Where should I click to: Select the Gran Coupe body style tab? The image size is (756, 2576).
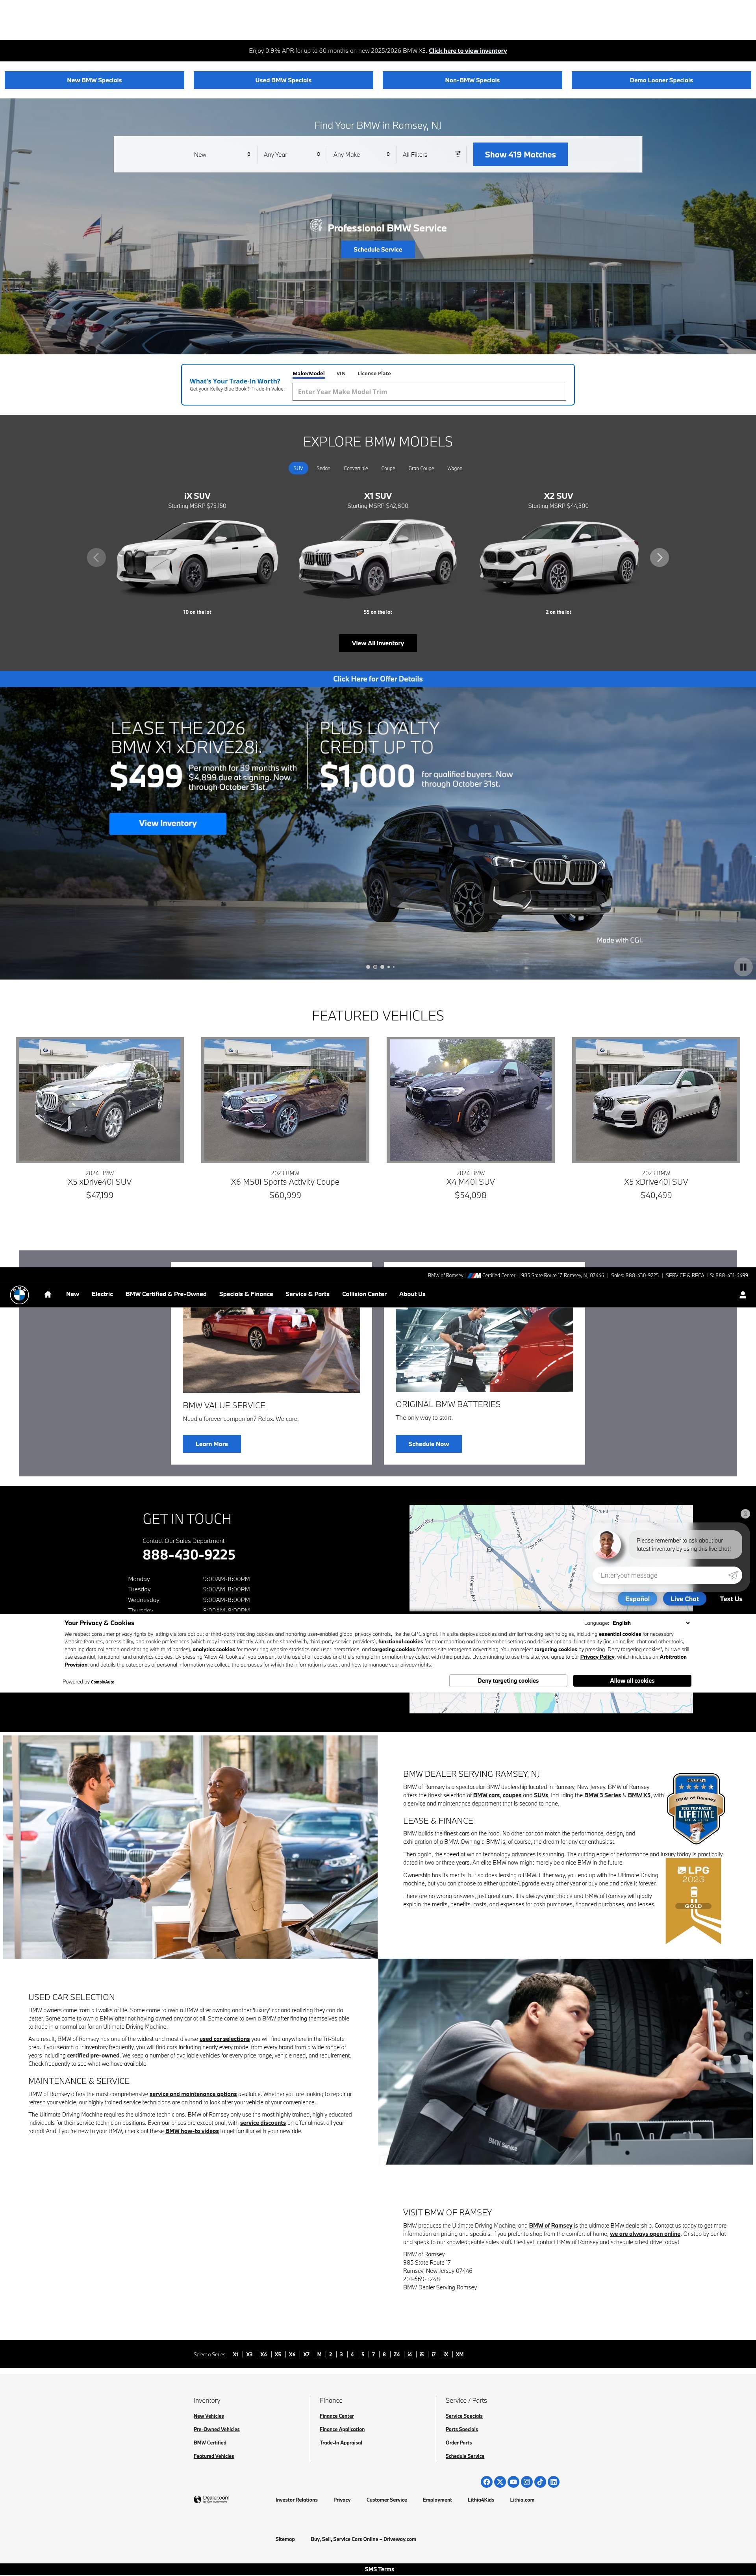coord(421,468)
